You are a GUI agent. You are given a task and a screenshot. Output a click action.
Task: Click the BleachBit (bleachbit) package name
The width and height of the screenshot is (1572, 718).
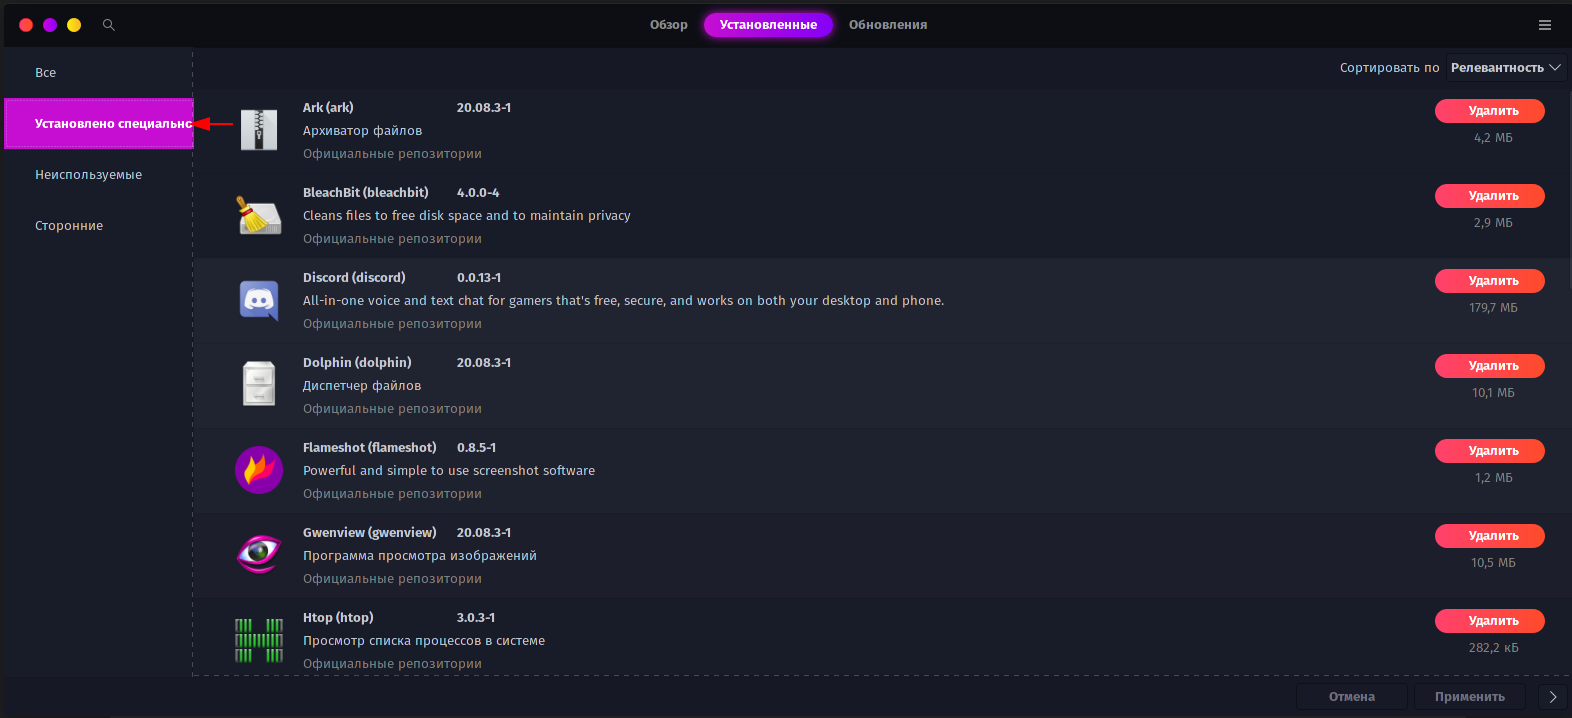point(366,193)
